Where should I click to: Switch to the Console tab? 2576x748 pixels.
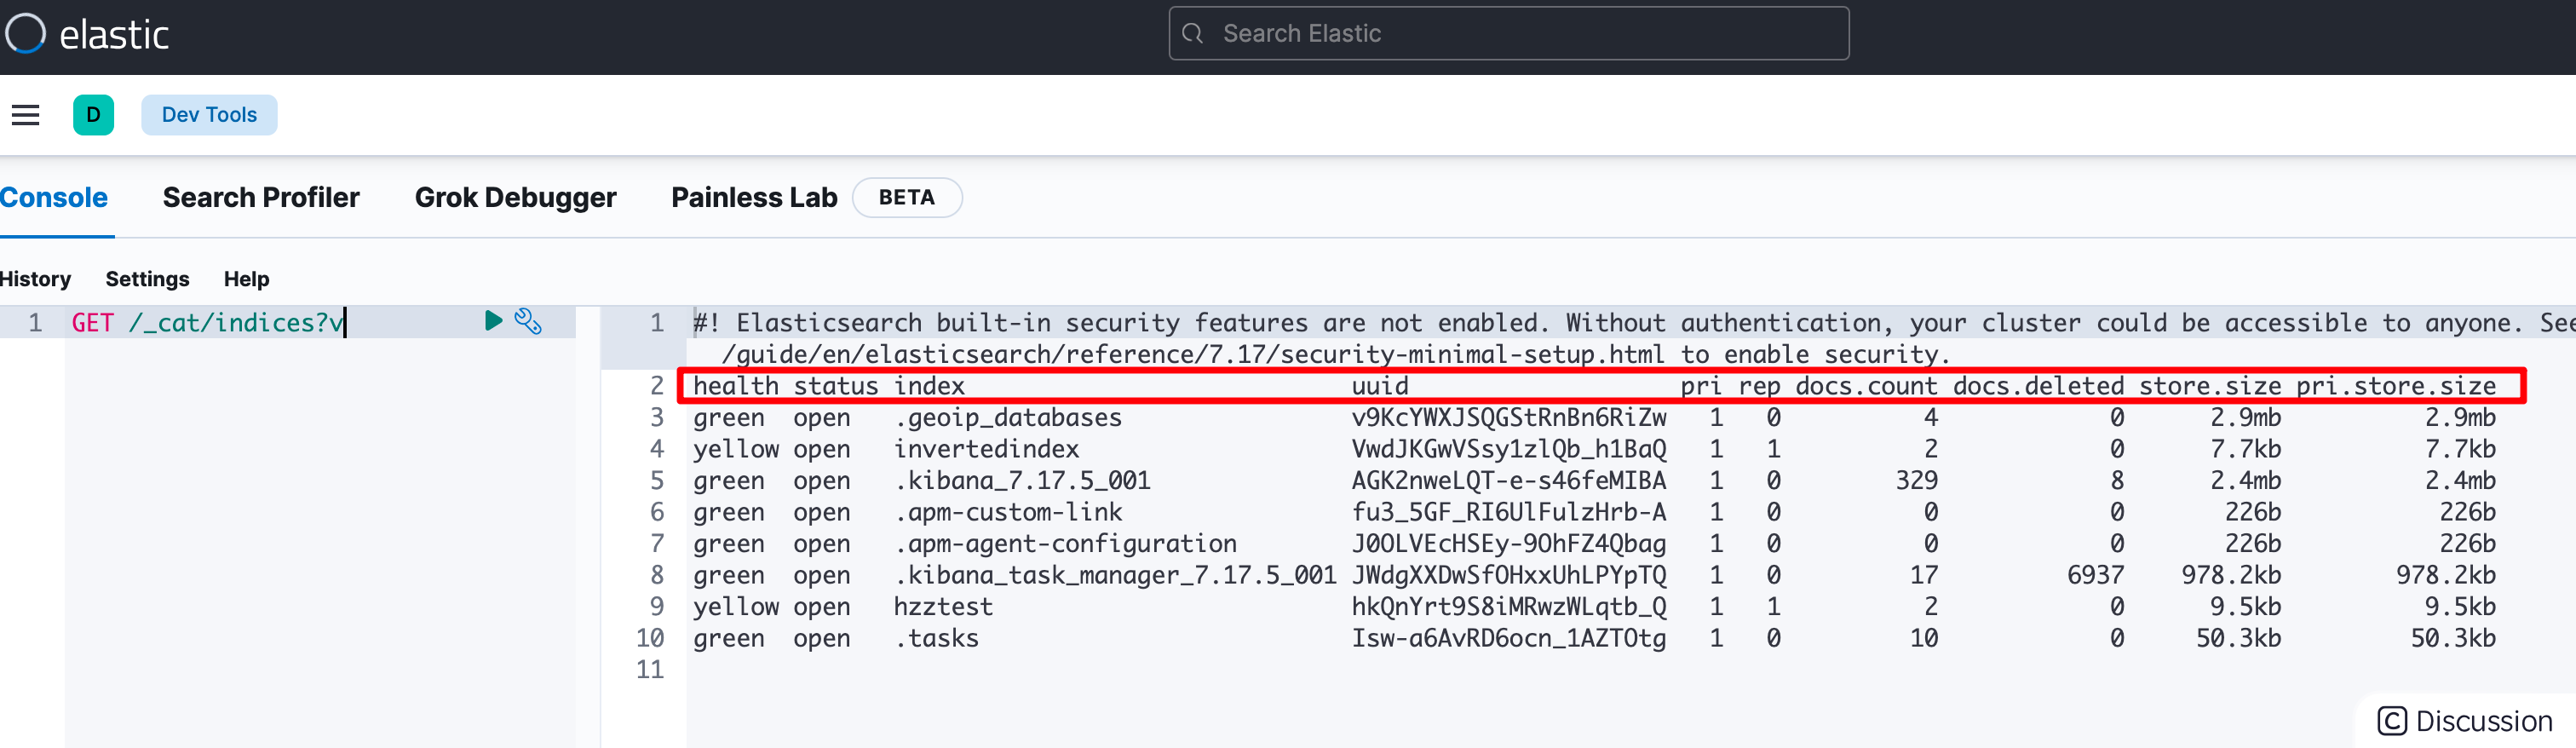coord(54,198)
